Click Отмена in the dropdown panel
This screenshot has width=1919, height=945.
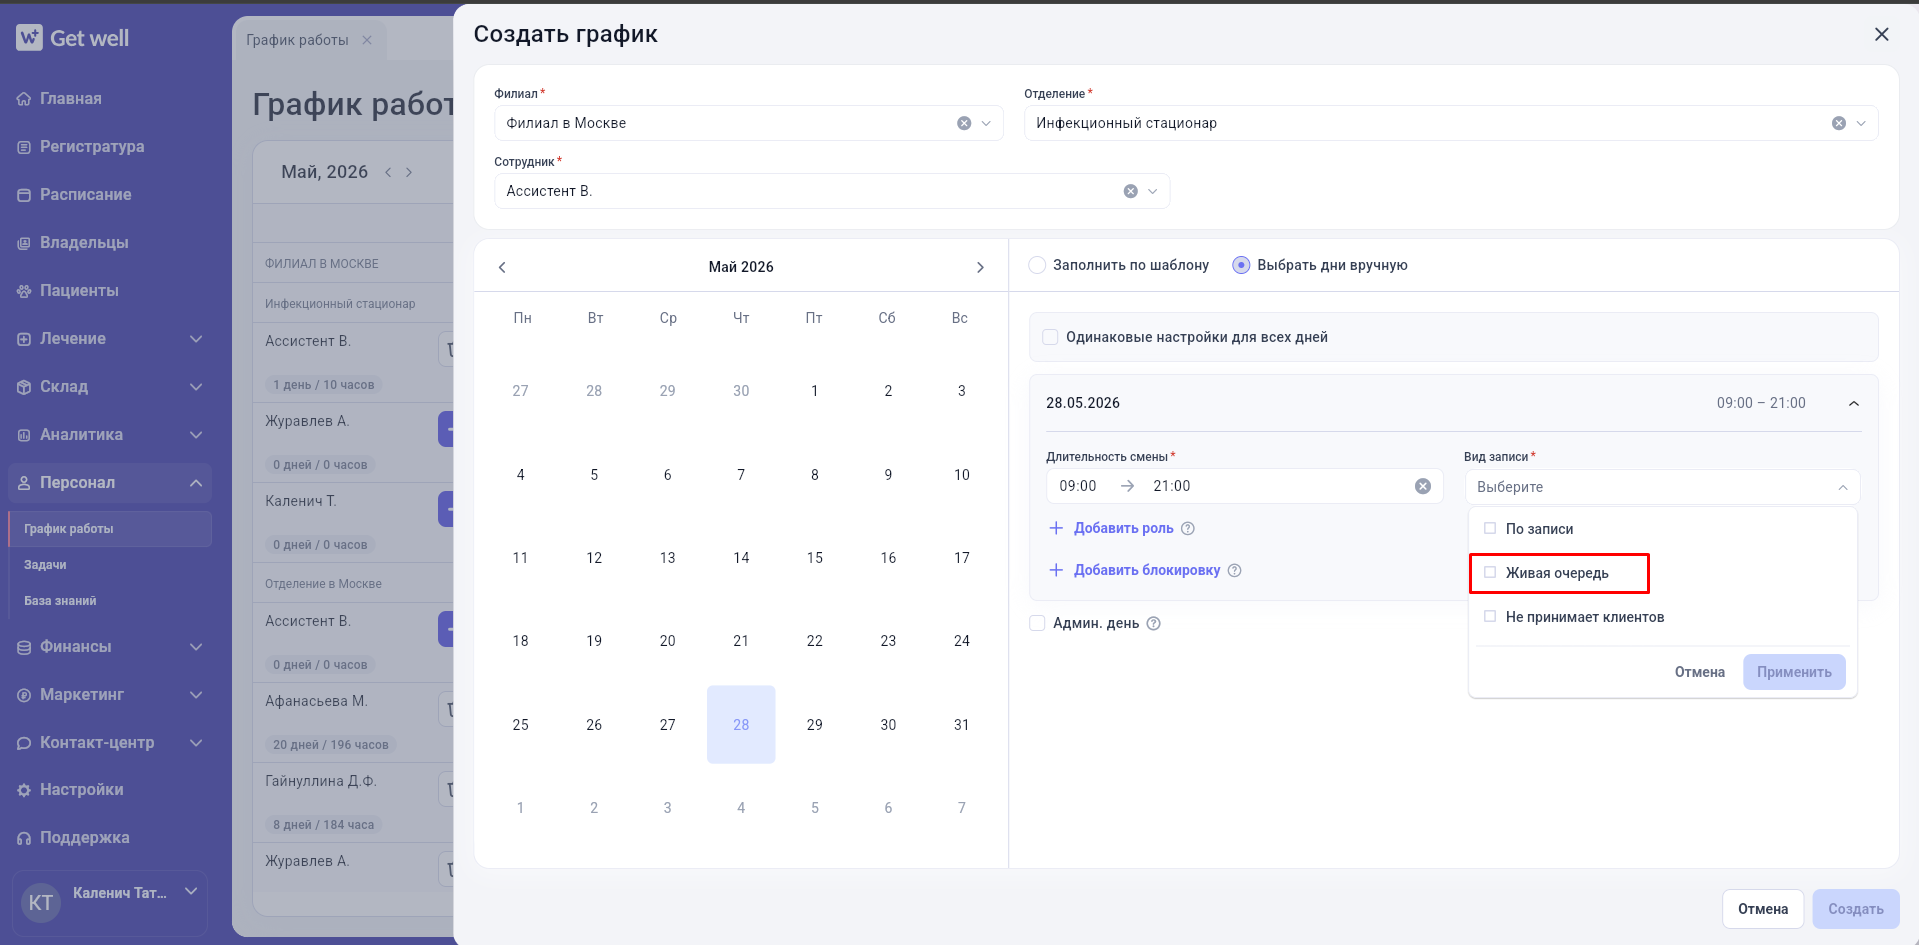(x=1699, y=672)
